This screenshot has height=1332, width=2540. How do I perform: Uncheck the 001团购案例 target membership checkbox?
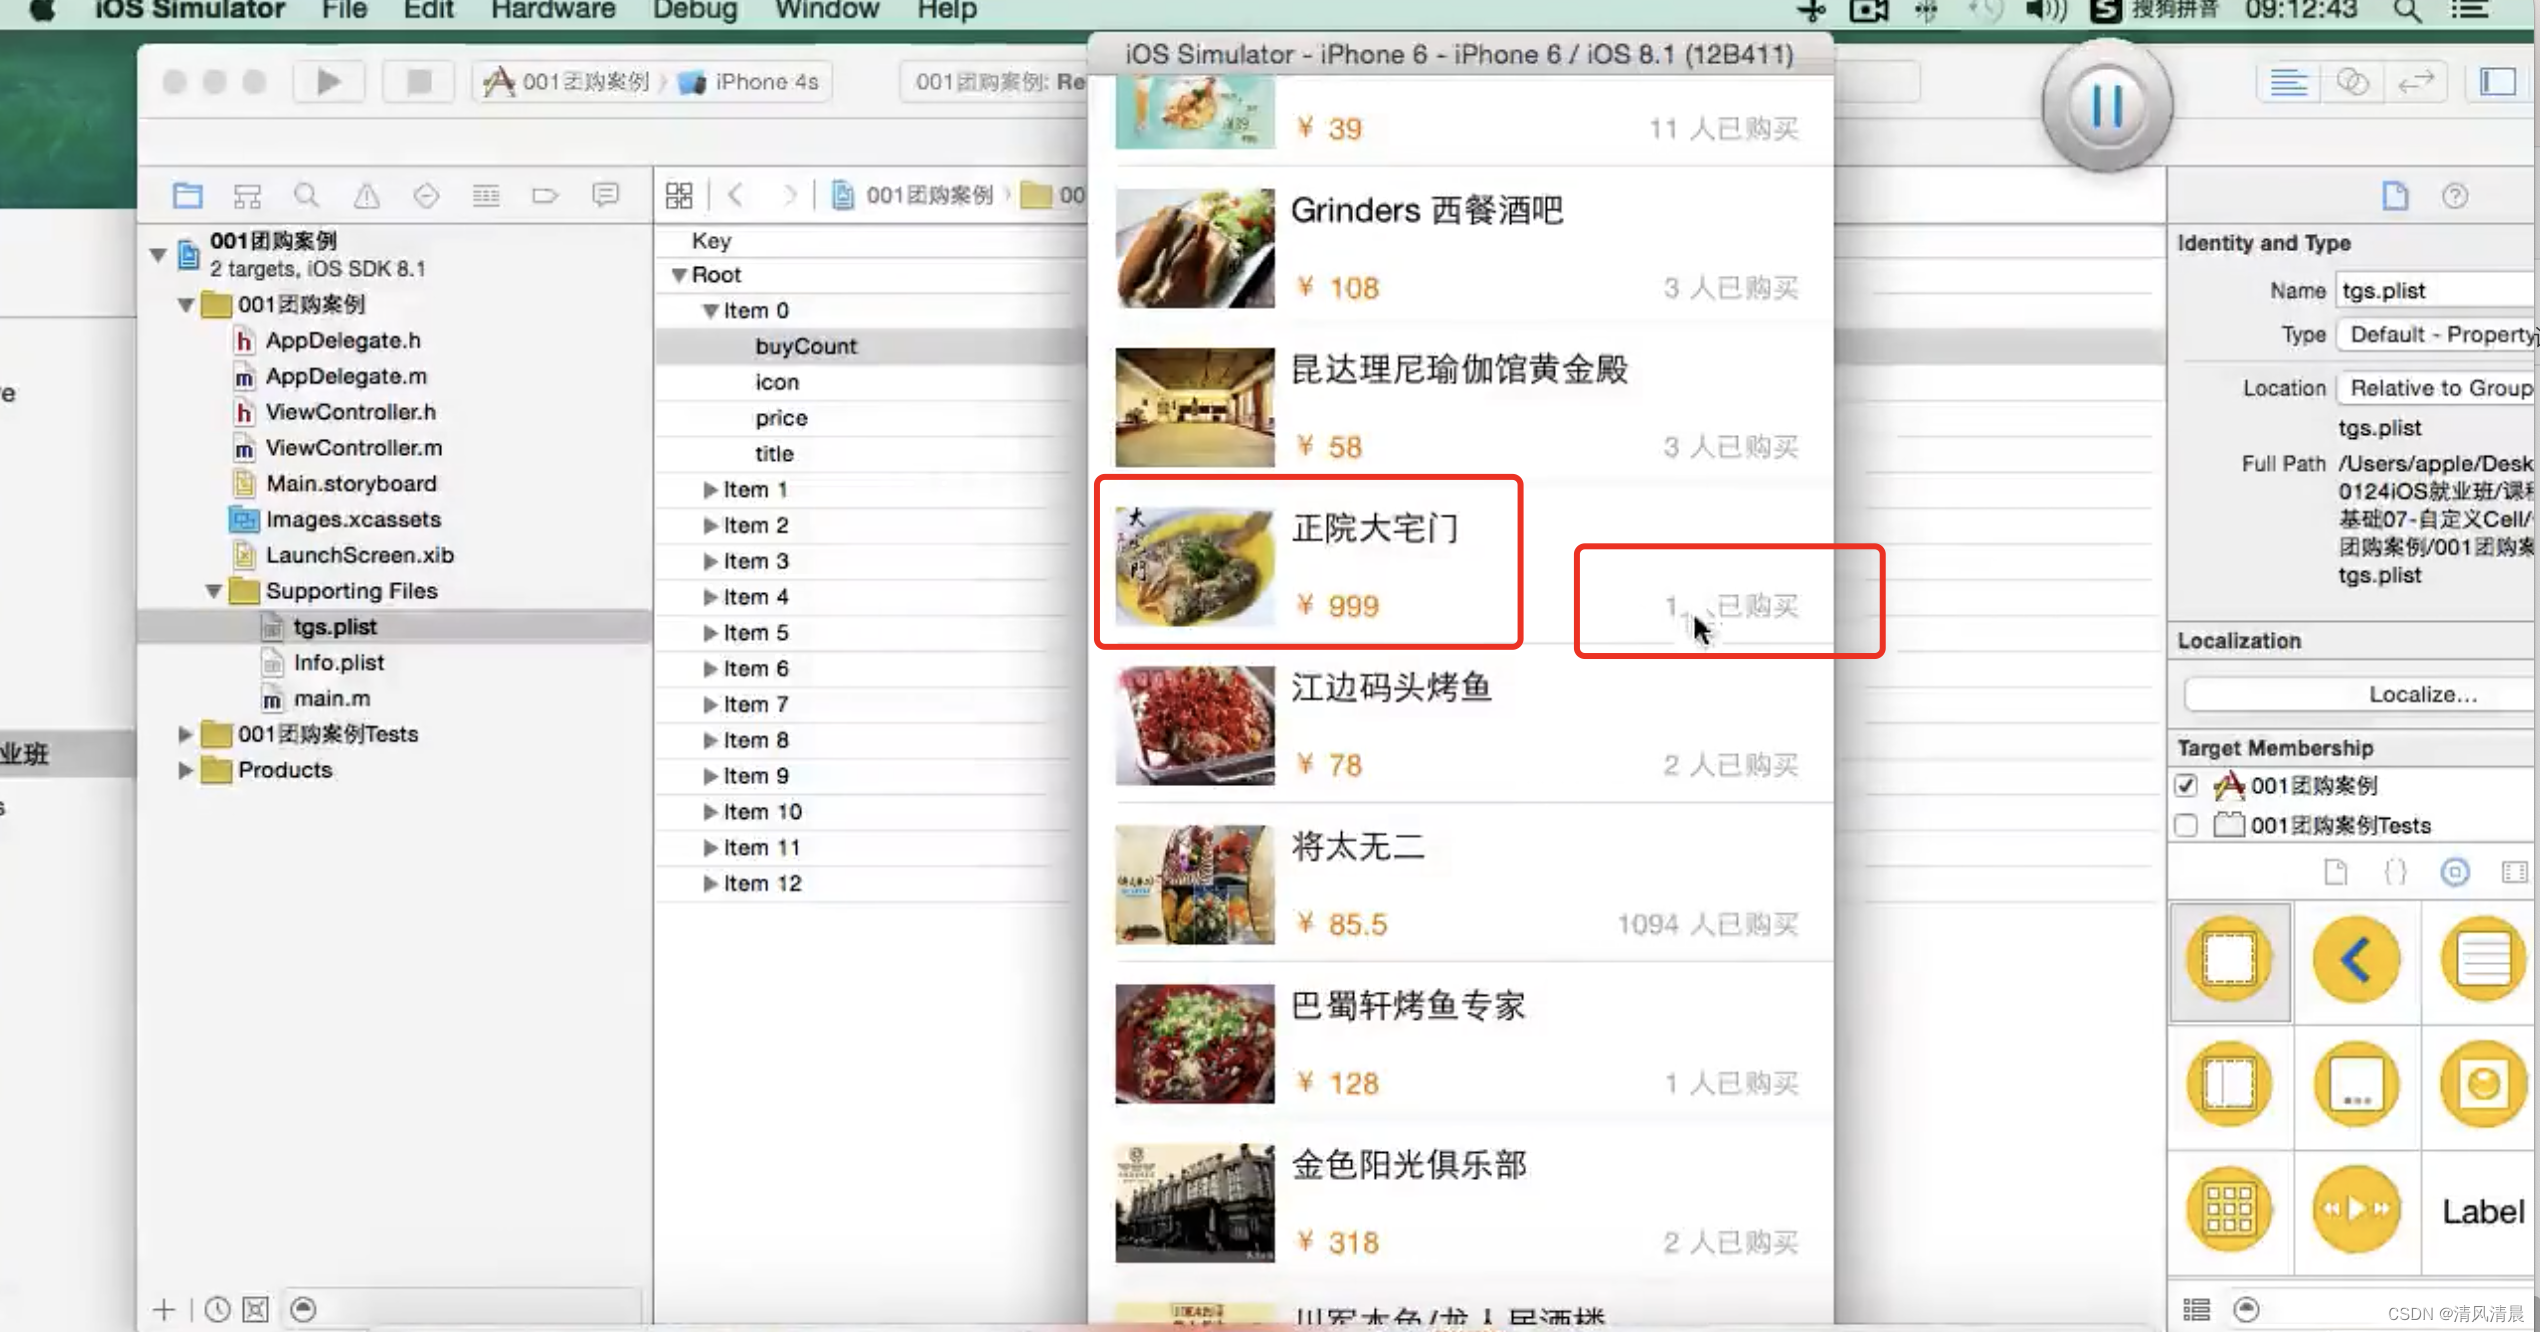click(x=2186, y=786)
